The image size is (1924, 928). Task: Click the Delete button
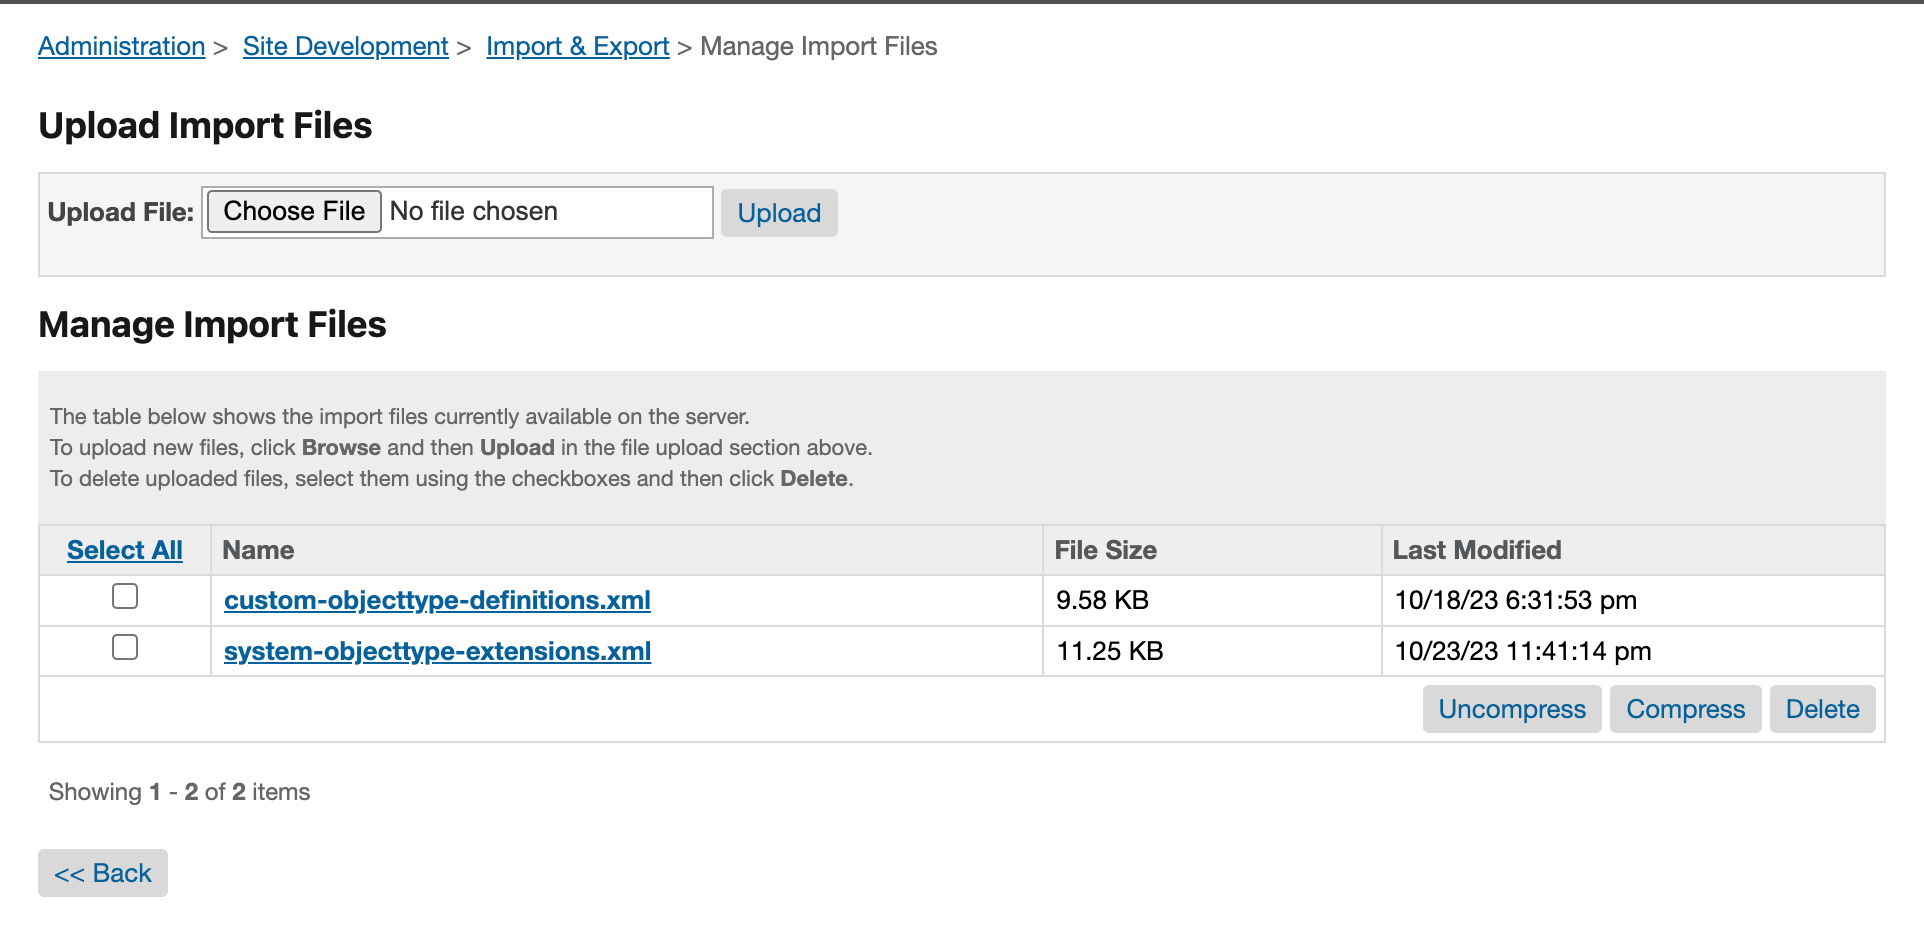[1822, 708]
